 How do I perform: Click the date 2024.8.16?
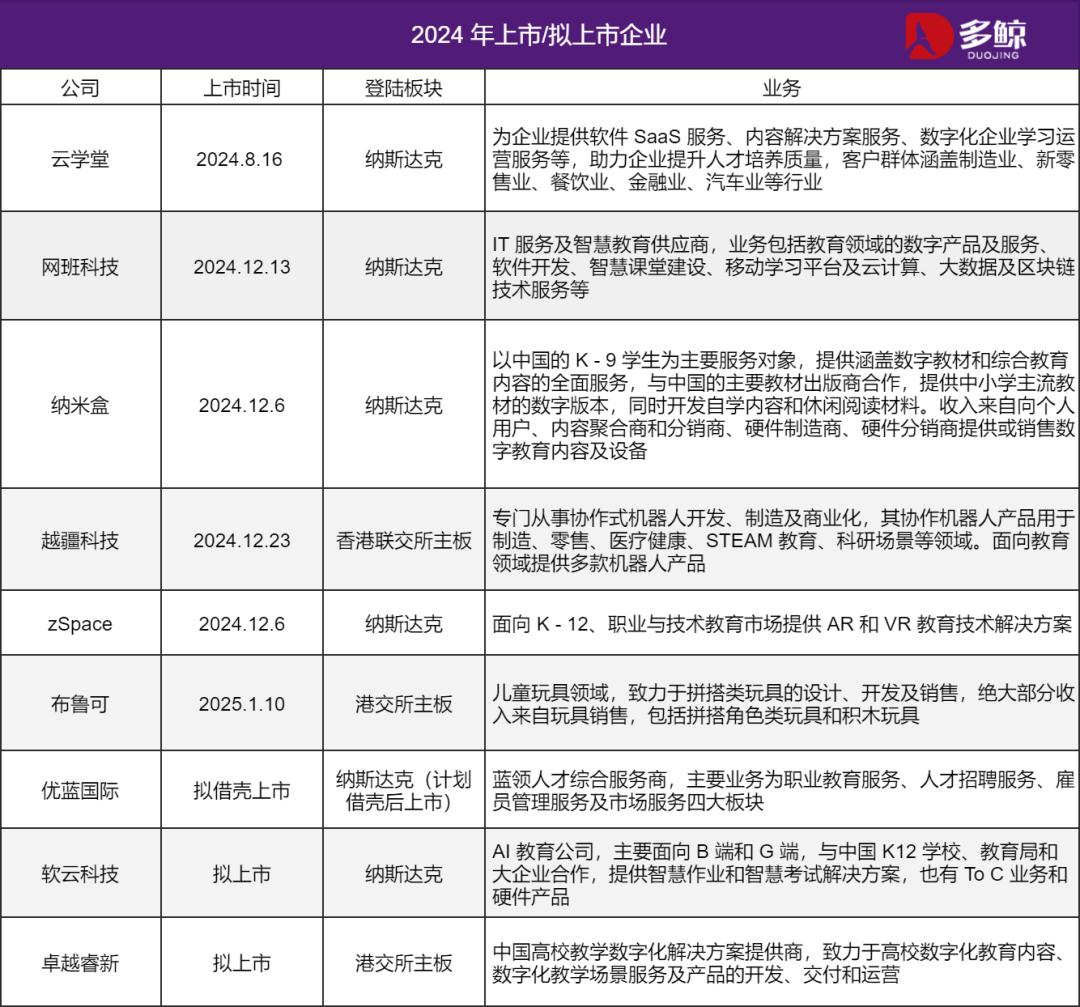click(239, 159)
